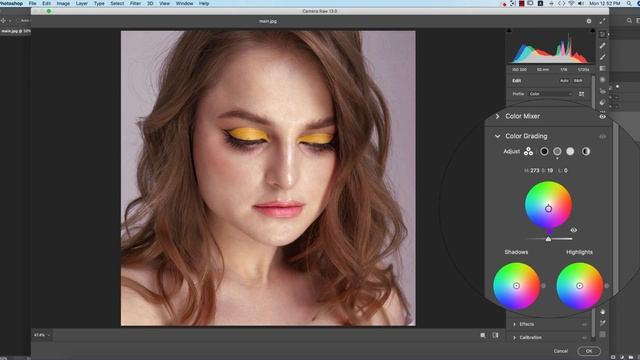The width and height of the screenshot is (640, 360).
Task: Select Midtones-only adjust circle
Action: (557, 151)
